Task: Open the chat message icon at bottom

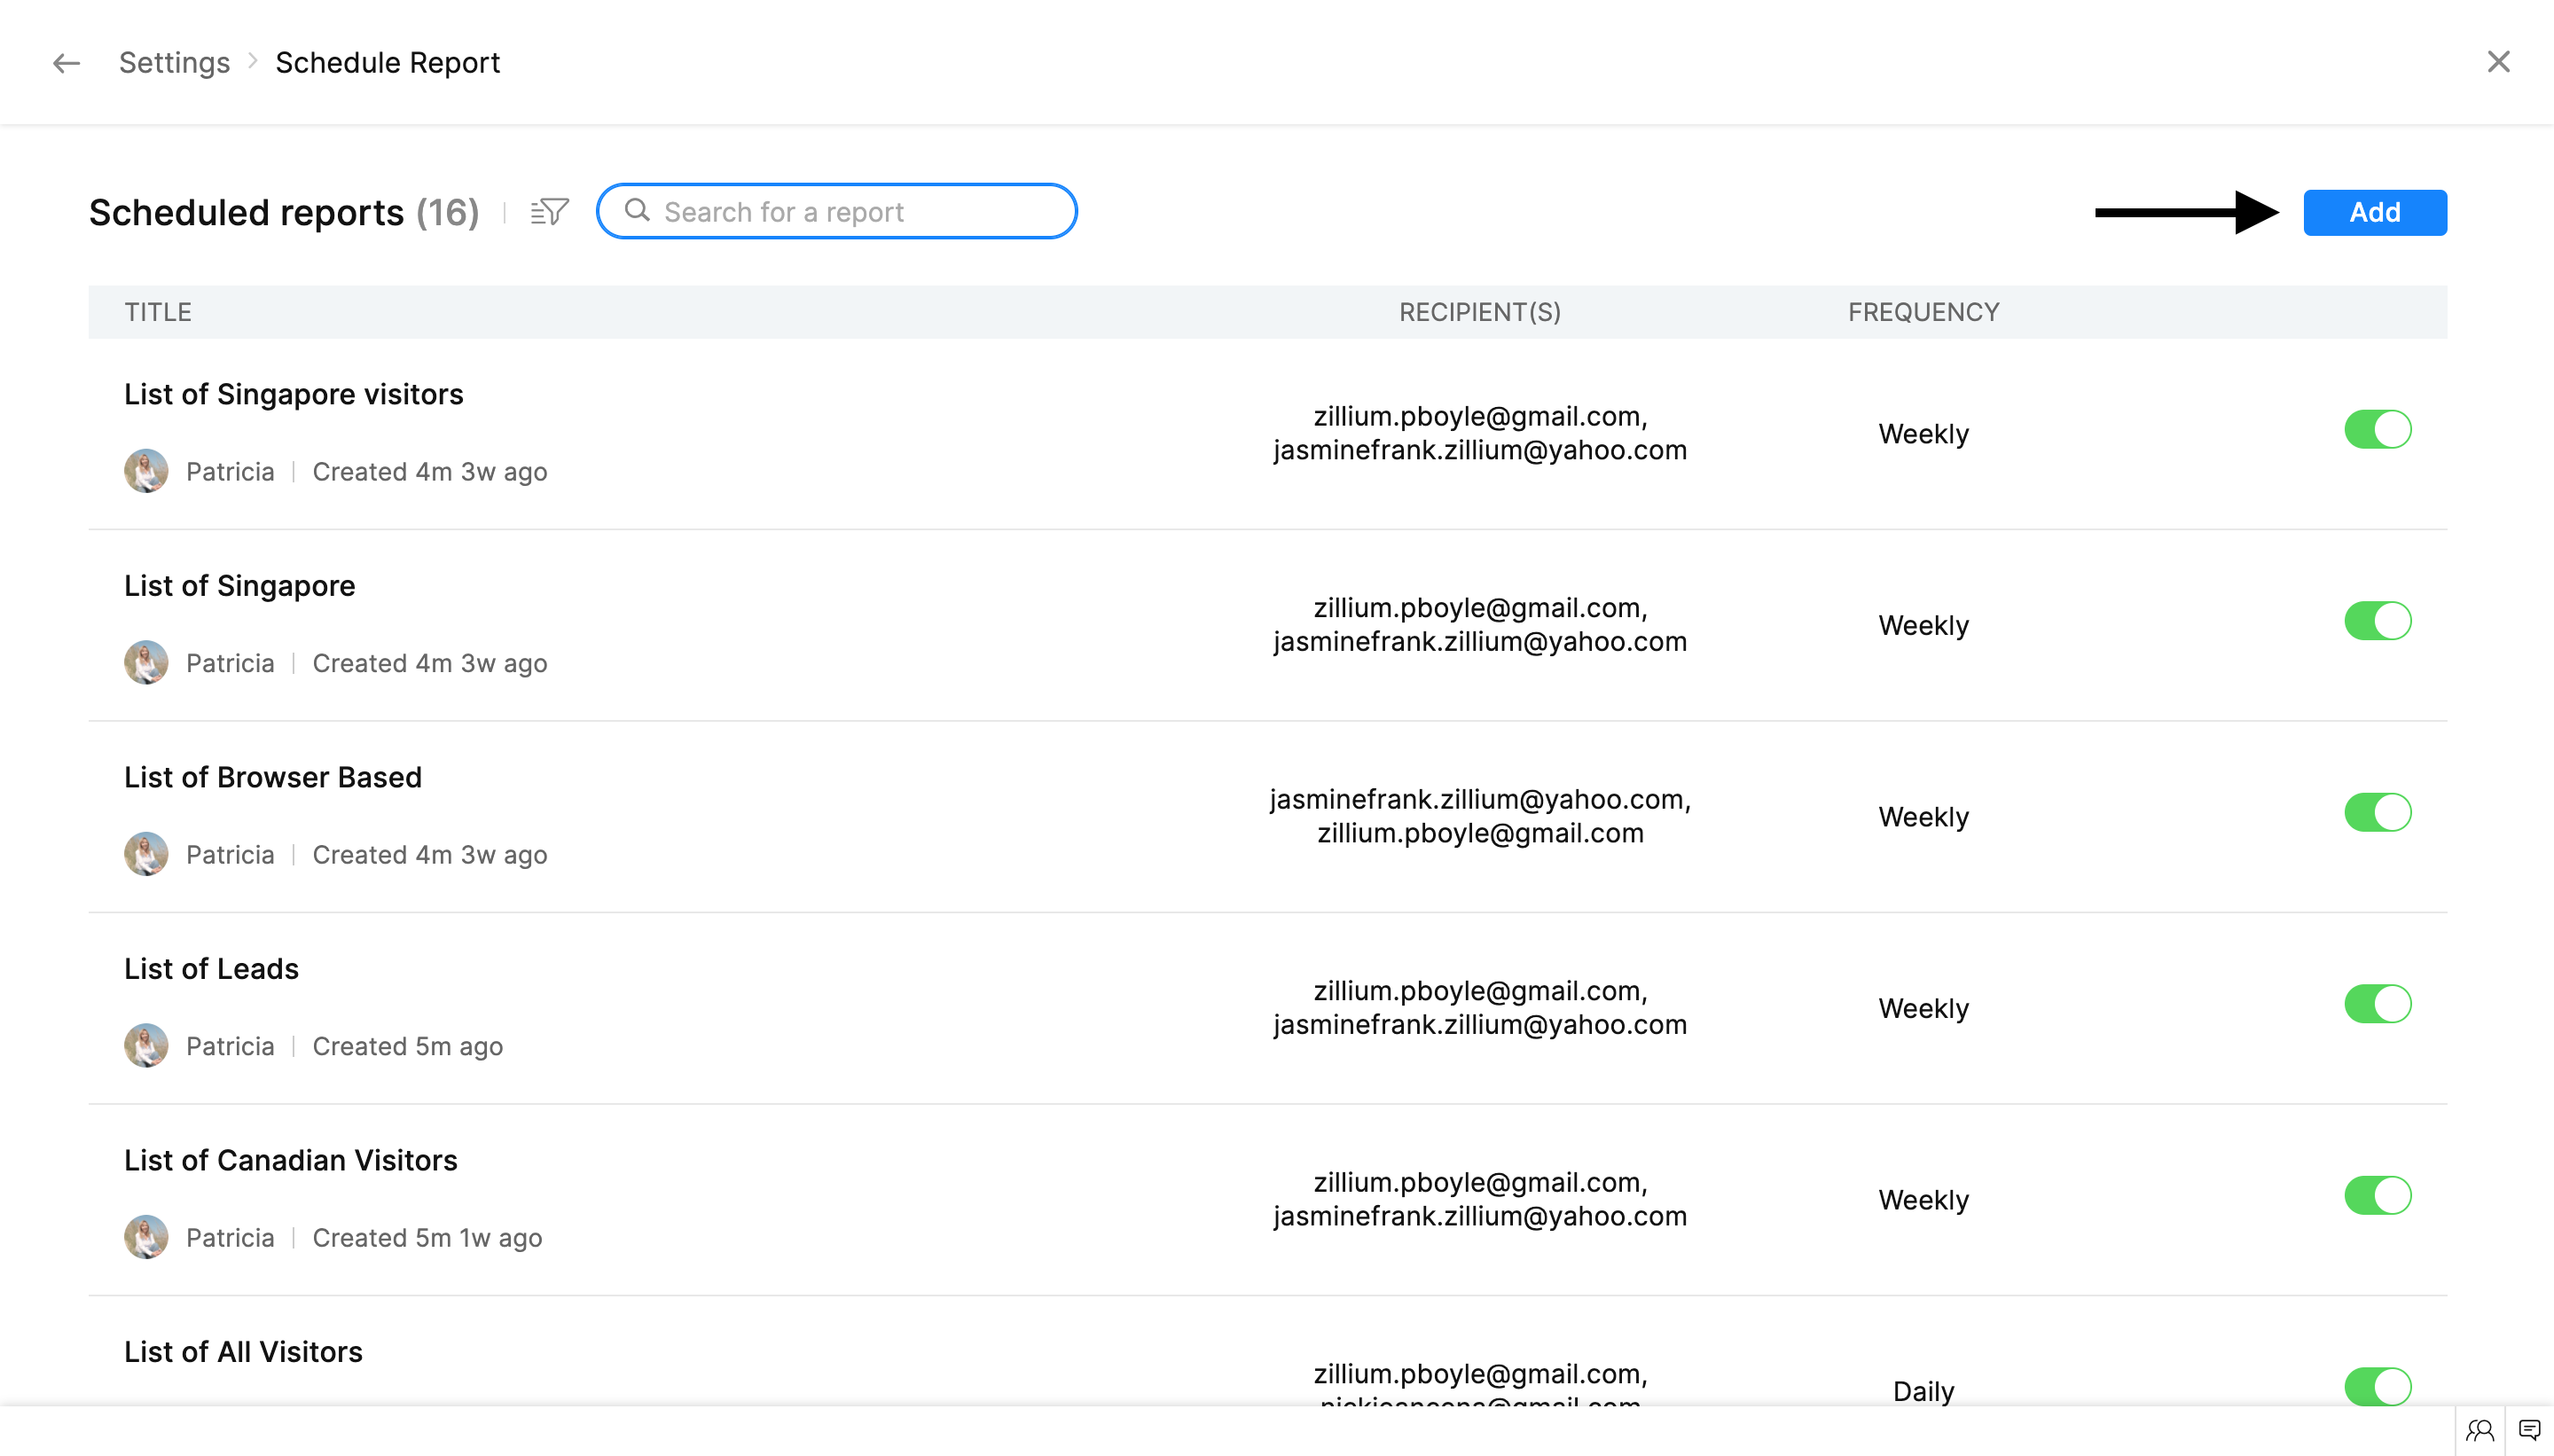Action: pos(2529,1431)
